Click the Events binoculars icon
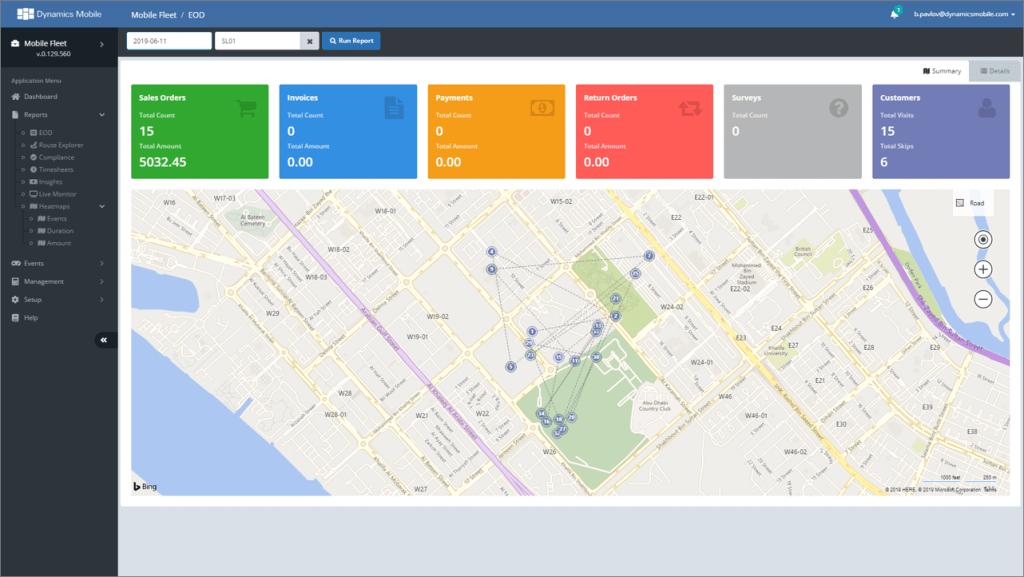This screenshot has height=577, width=1024. [16, 263]
